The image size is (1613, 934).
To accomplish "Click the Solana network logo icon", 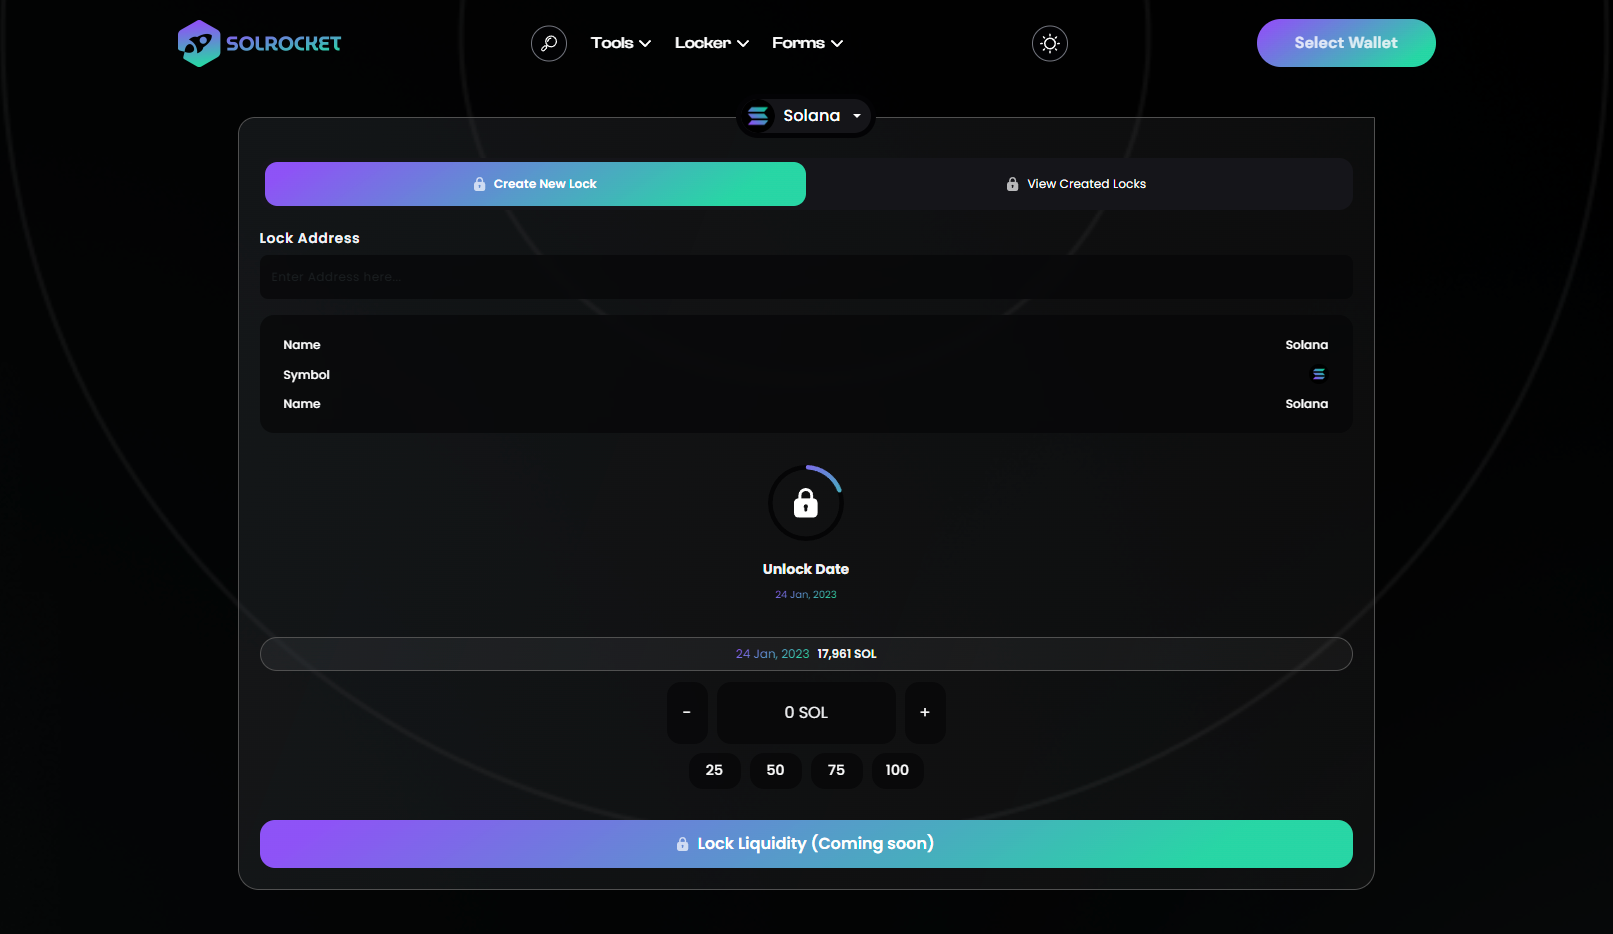I will click(758, 116).
